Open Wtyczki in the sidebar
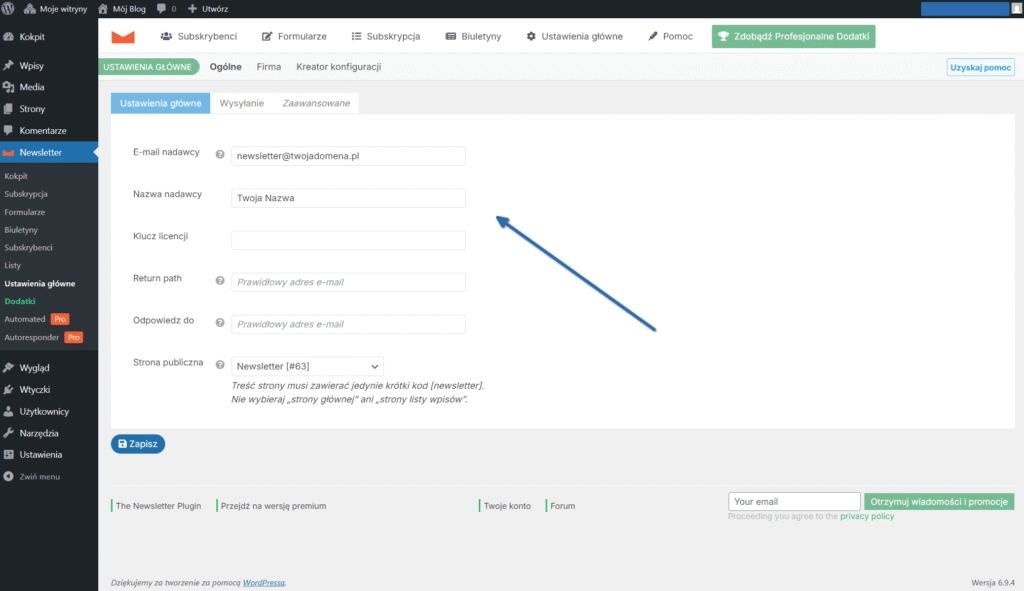This screenshot has width=1024, height=591. (34, 389)
